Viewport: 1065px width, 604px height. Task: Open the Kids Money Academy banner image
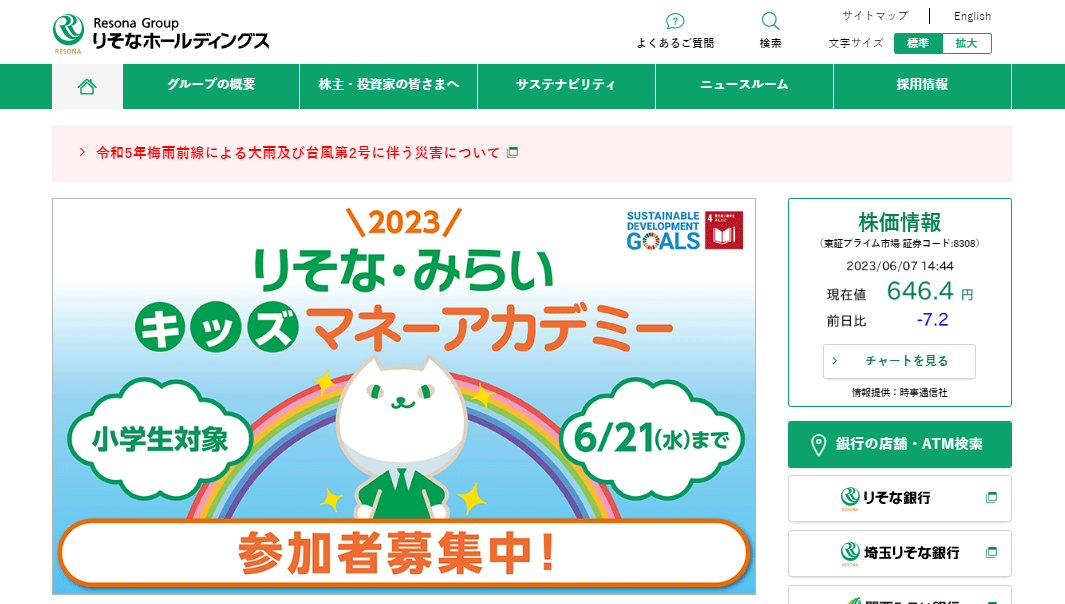pos(403,397)
